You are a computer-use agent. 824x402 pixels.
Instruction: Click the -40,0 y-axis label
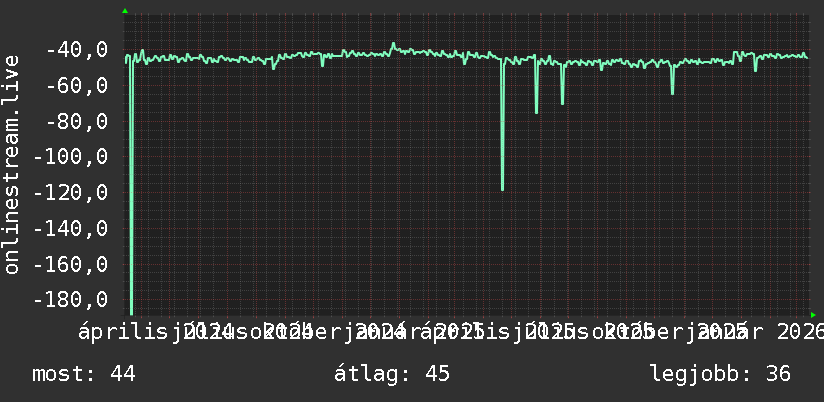tap(77, 50)
